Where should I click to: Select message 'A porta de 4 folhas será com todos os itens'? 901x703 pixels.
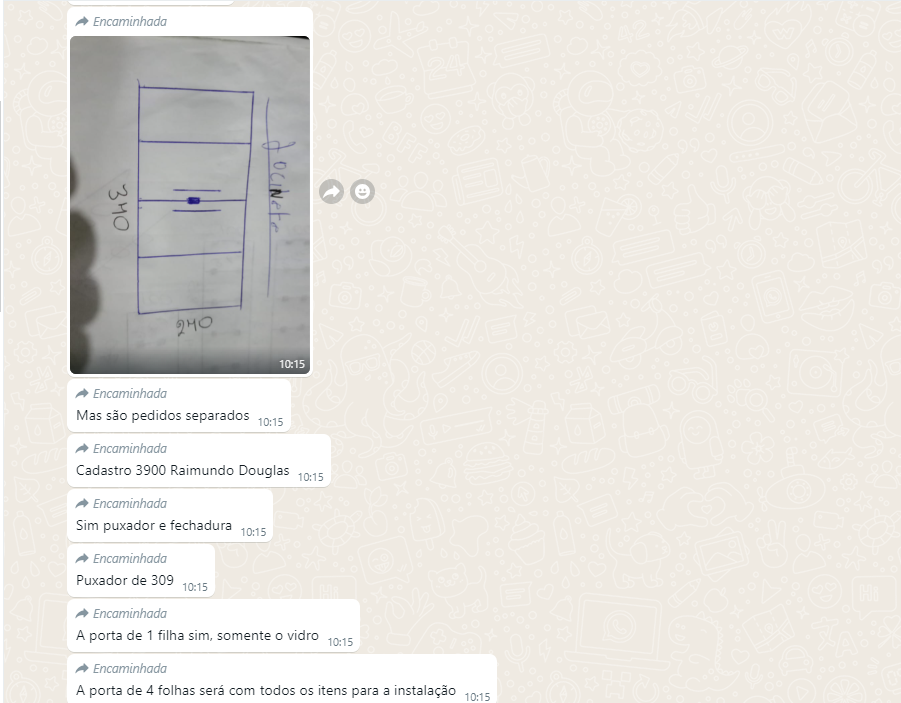(265, 690)
